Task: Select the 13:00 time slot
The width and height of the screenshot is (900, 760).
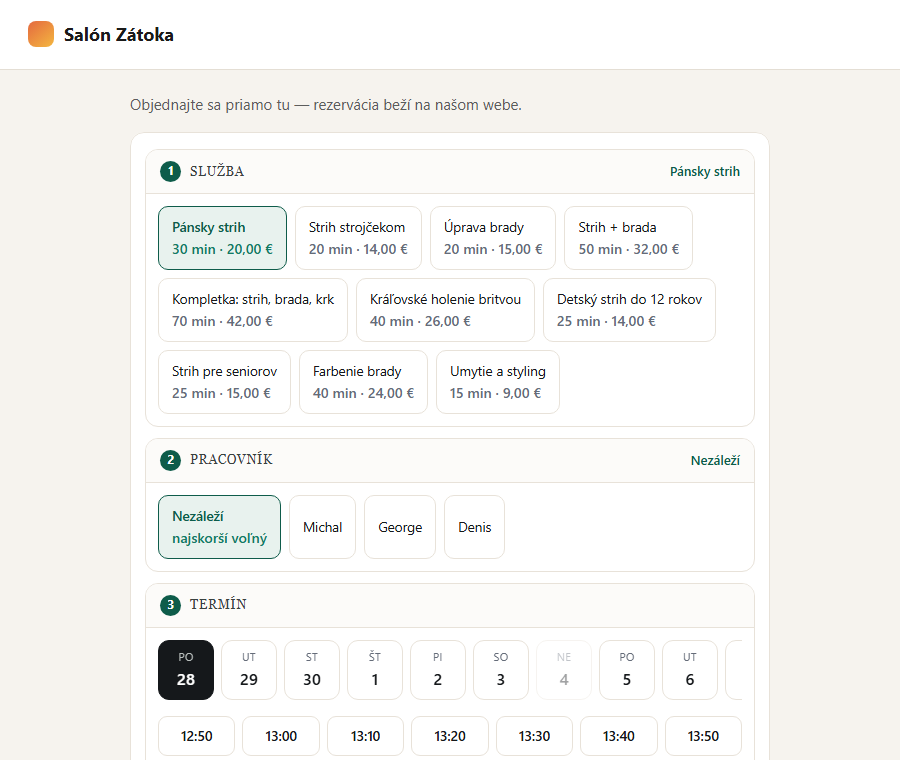Action: (281, 736)
